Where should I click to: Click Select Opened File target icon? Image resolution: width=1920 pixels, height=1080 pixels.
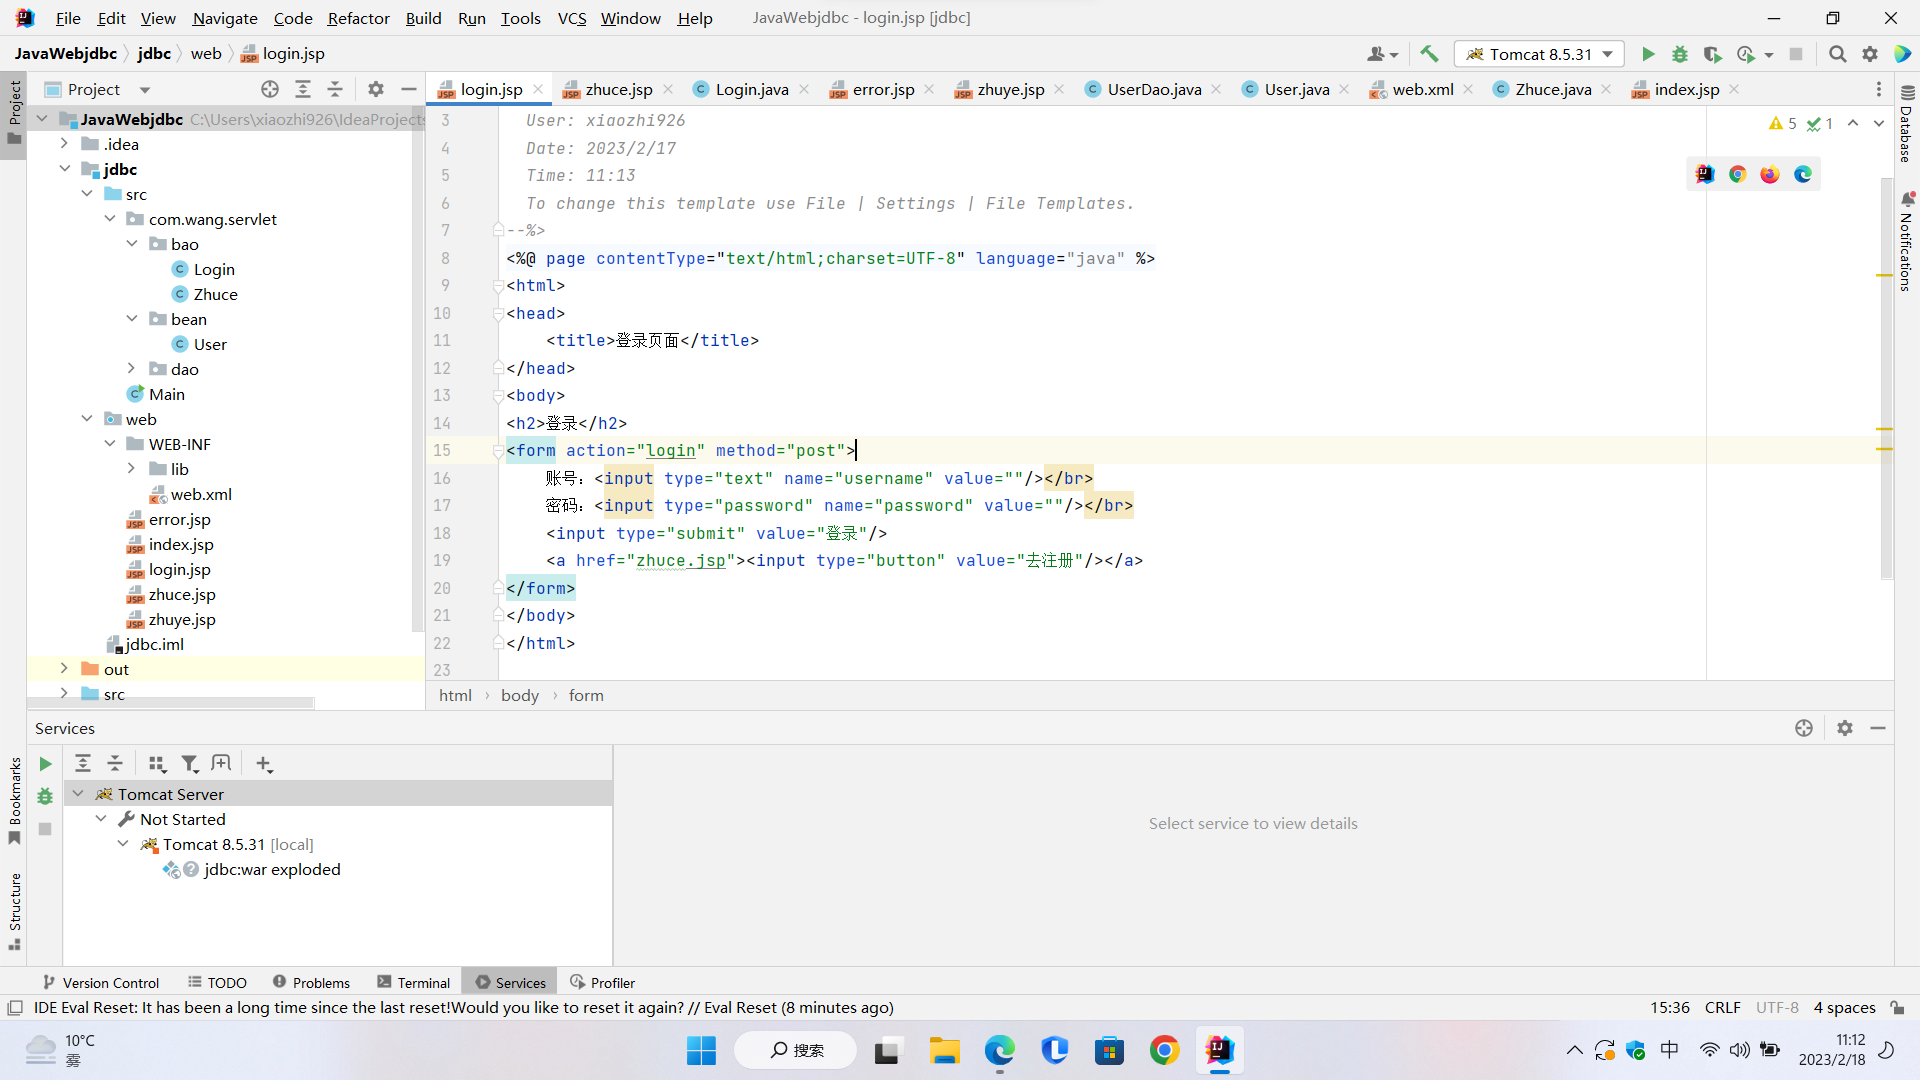[270, 89]
